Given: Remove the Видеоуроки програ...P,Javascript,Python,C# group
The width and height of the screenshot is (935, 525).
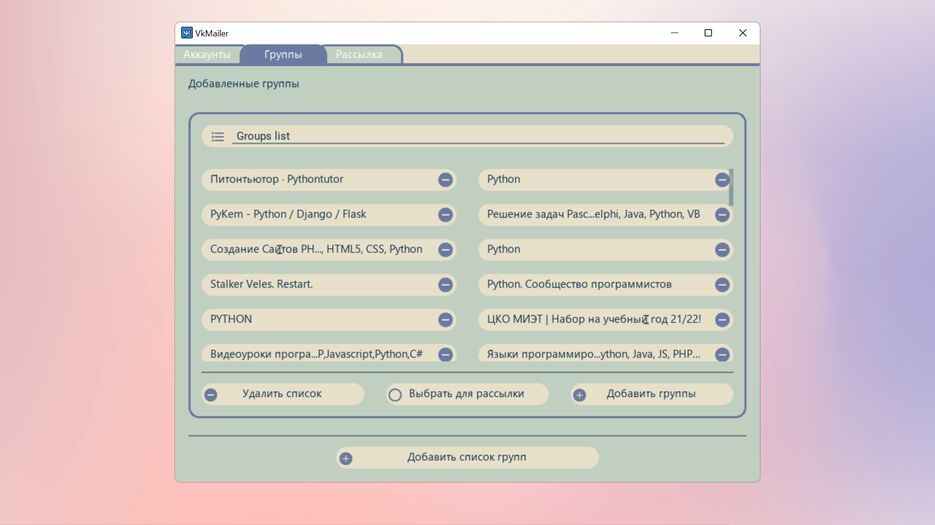Looking at the screenshot, I should pyautogui.click(x=445, y=354).
